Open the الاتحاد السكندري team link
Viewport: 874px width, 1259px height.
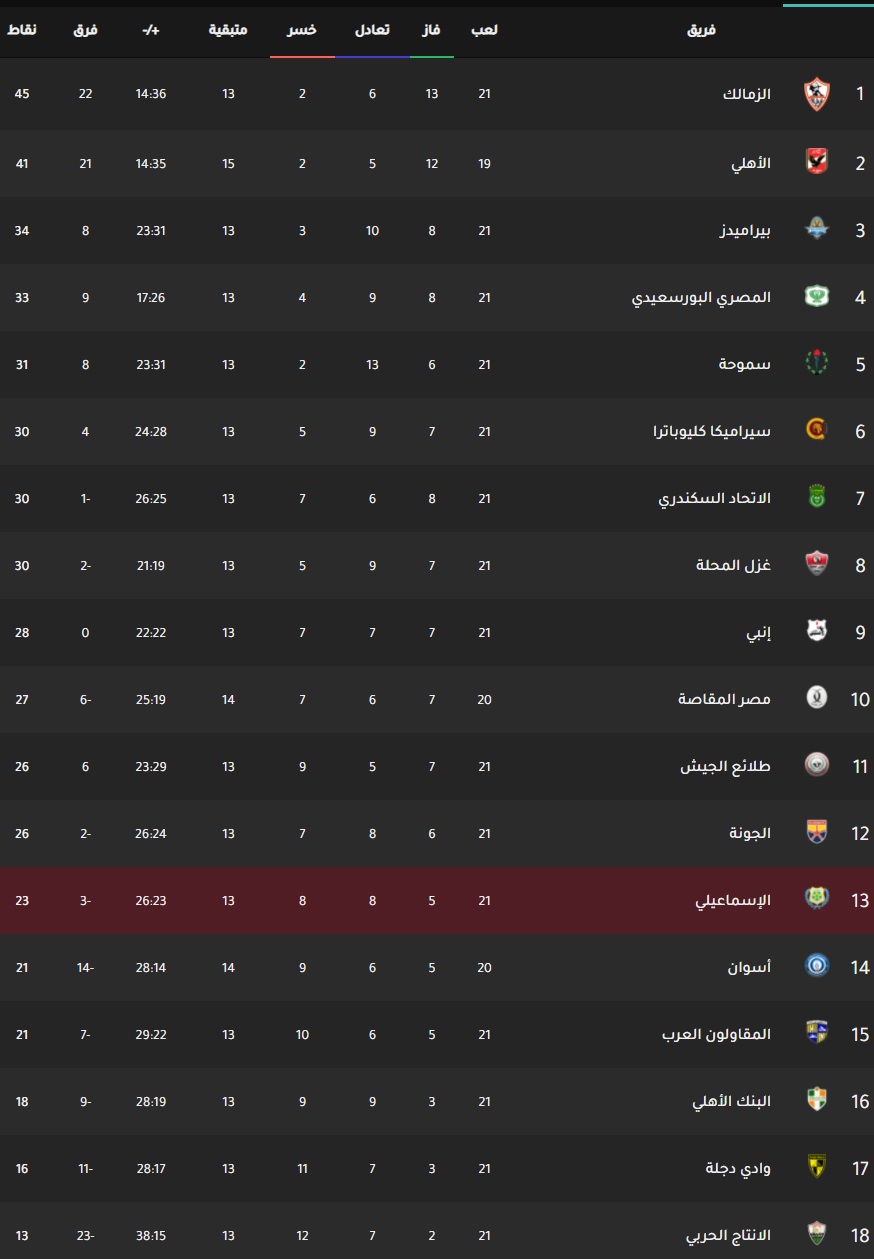point(715,498)
